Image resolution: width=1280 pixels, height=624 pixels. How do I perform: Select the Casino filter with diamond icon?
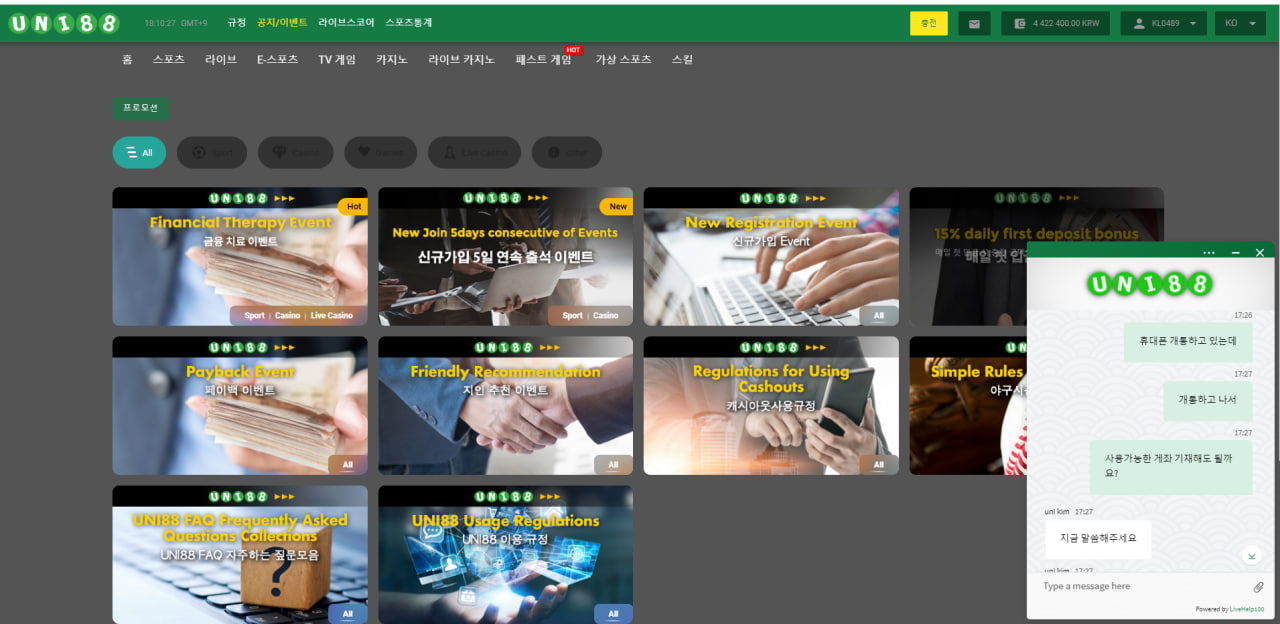point(296,153)
